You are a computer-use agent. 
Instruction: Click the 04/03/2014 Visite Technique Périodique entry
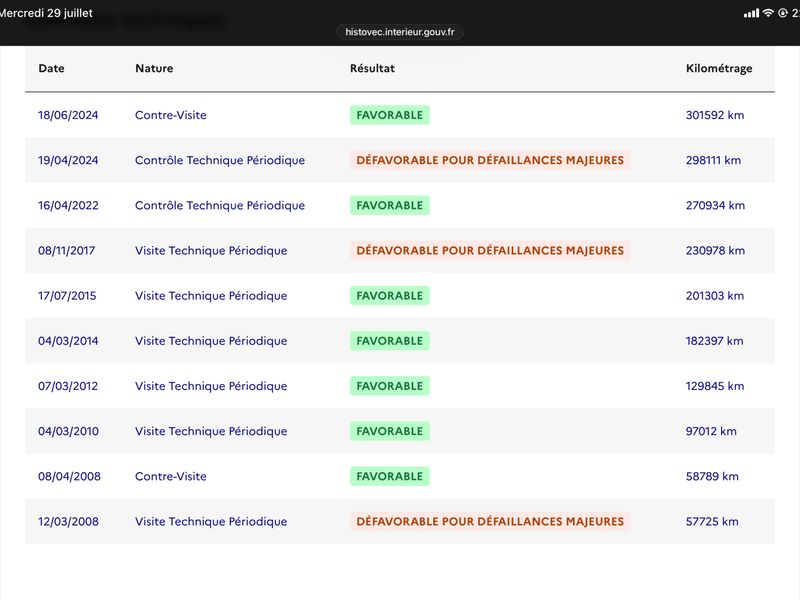[211, 341]
